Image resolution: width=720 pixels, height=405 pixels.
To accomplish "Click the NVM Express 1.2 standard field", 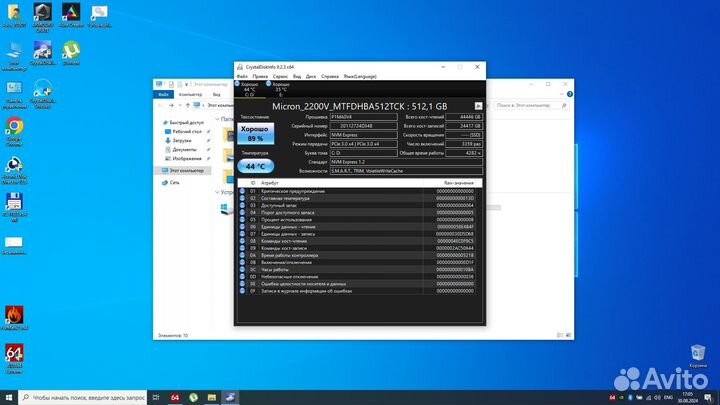I will [x=406, y=162].
